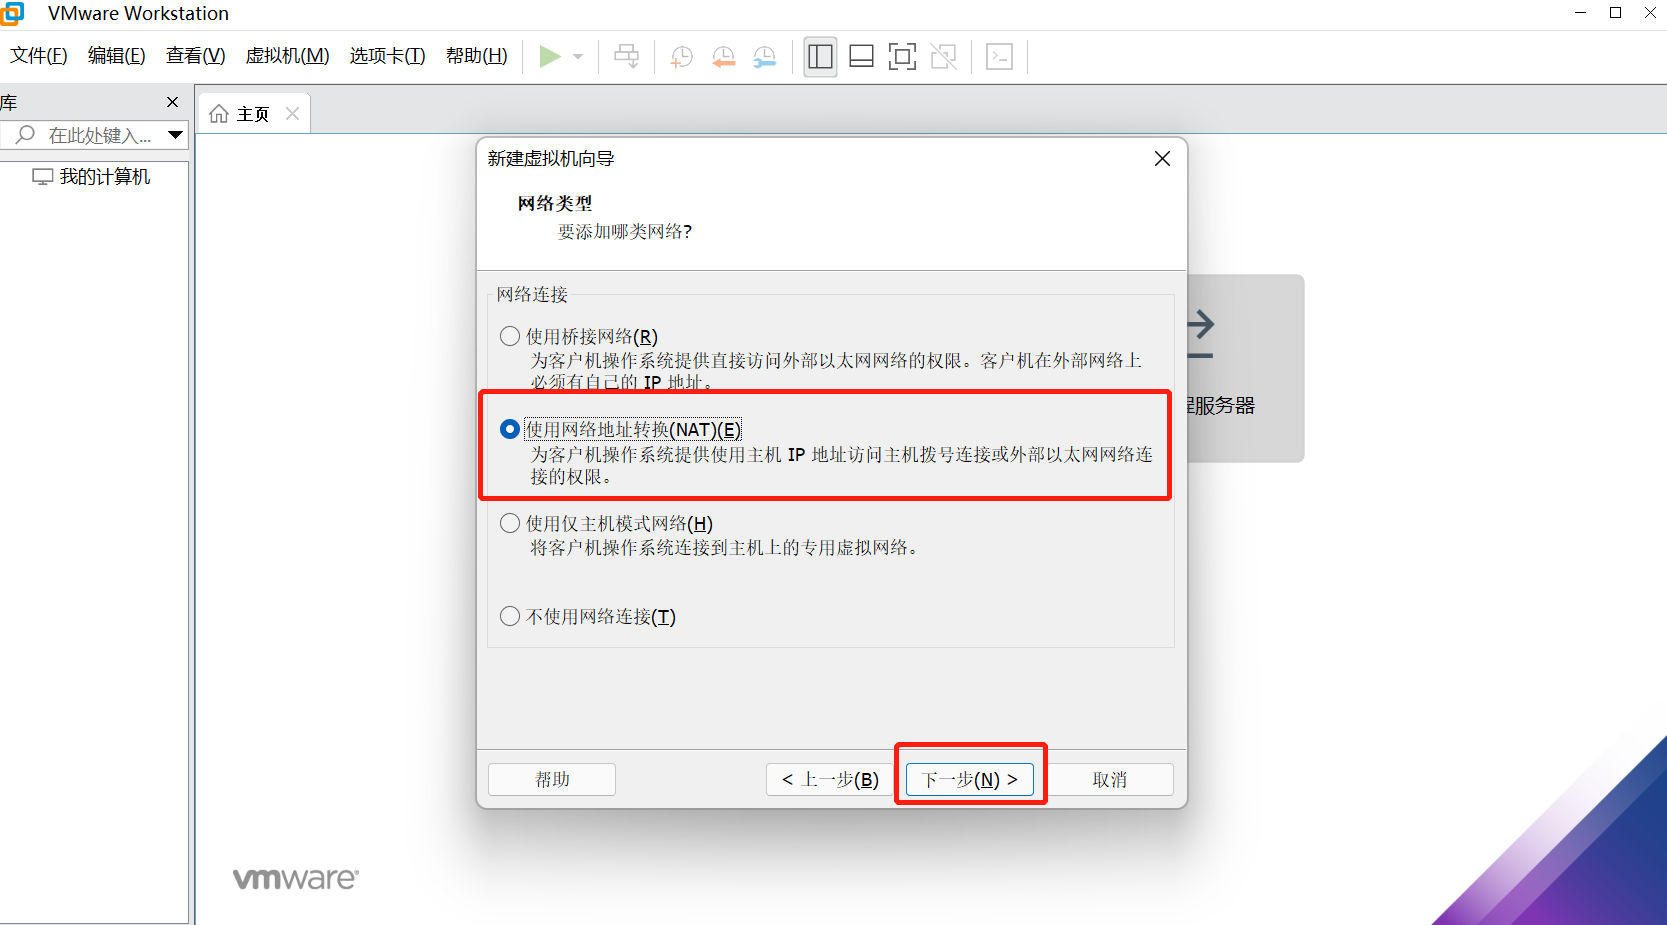1667x925 pixels.
Task: Toggle the thumbnail bar view icon
Action: click(861, 57)
